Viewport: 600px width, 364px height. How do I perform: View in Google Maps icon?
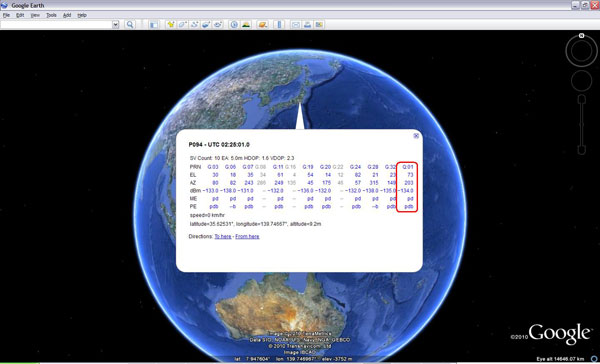319,24
